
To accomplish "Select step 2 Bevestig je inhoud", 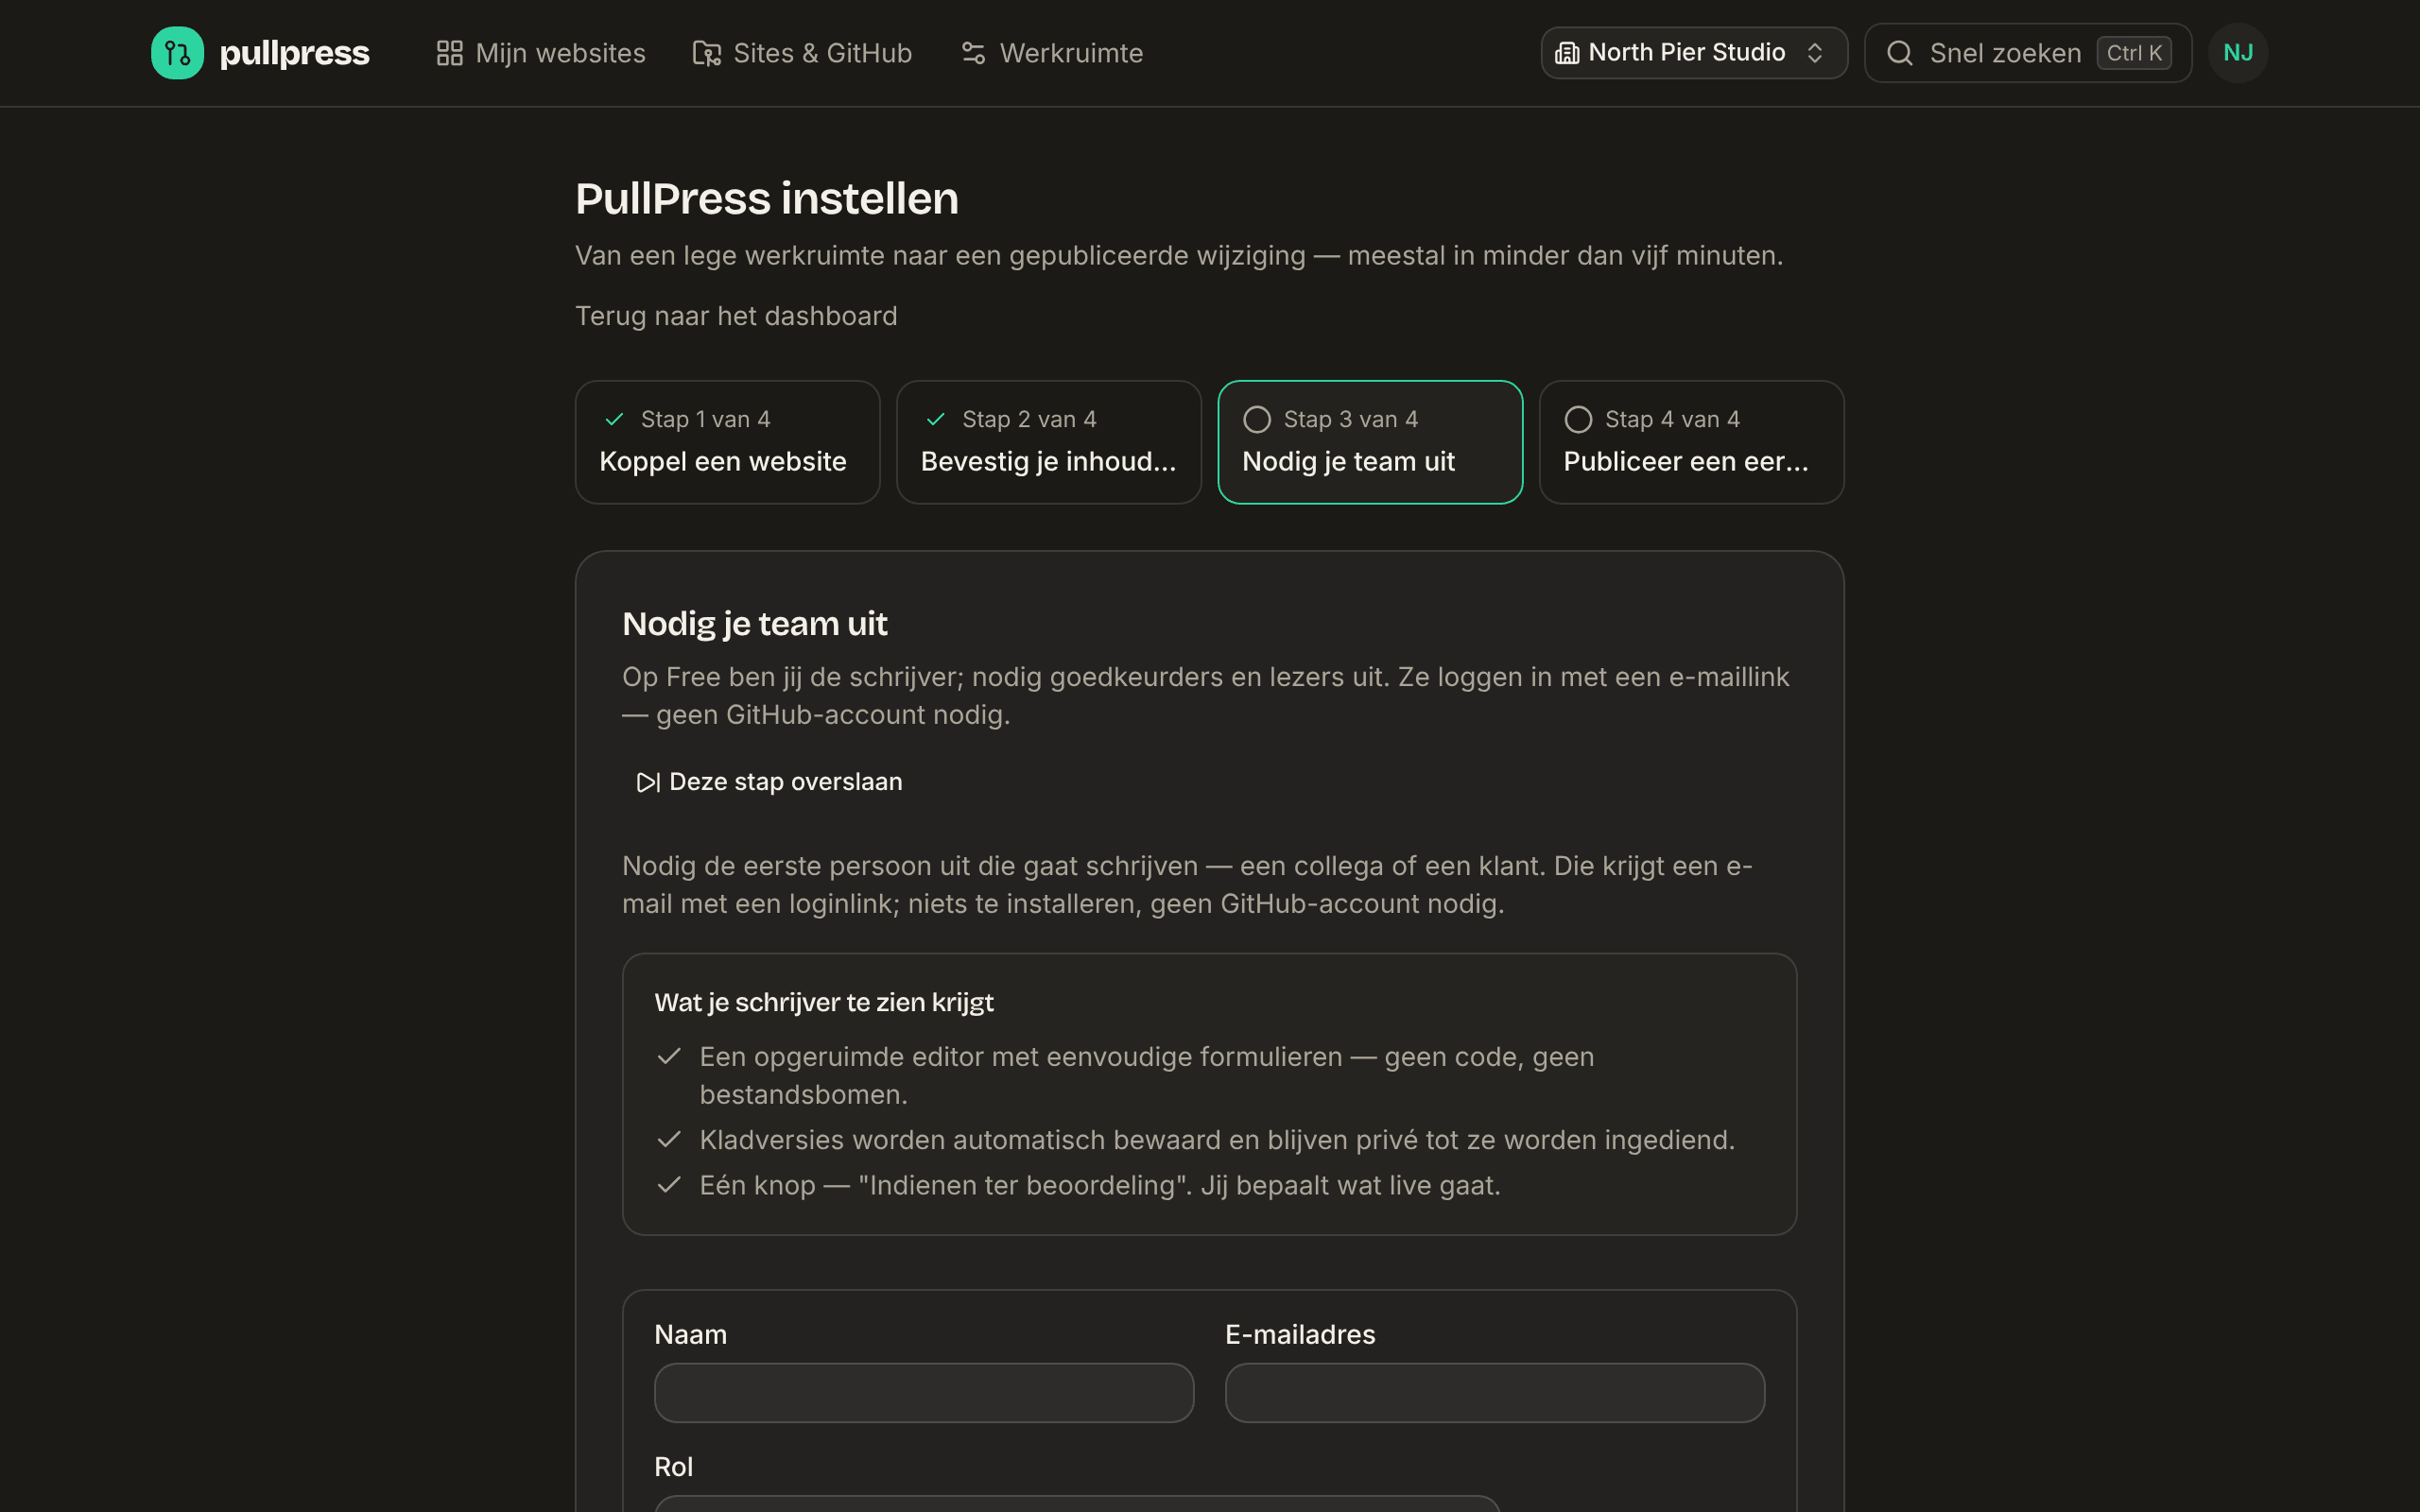I will click(1048, 442).
